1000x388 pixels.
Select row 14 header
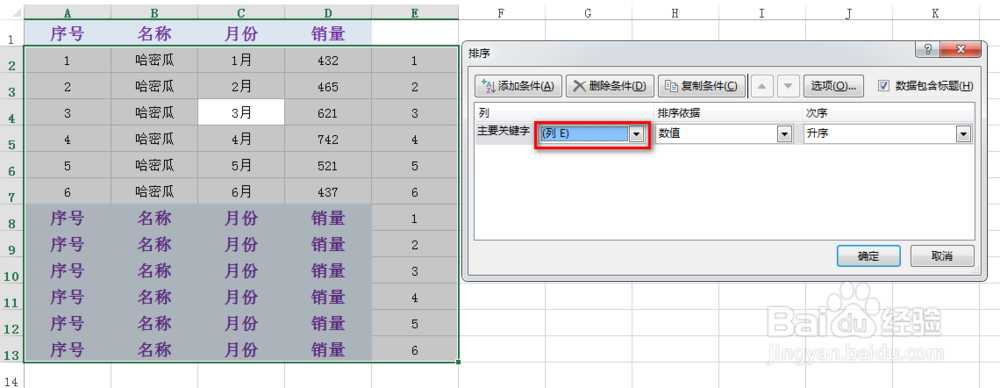[x=11, y=376]
